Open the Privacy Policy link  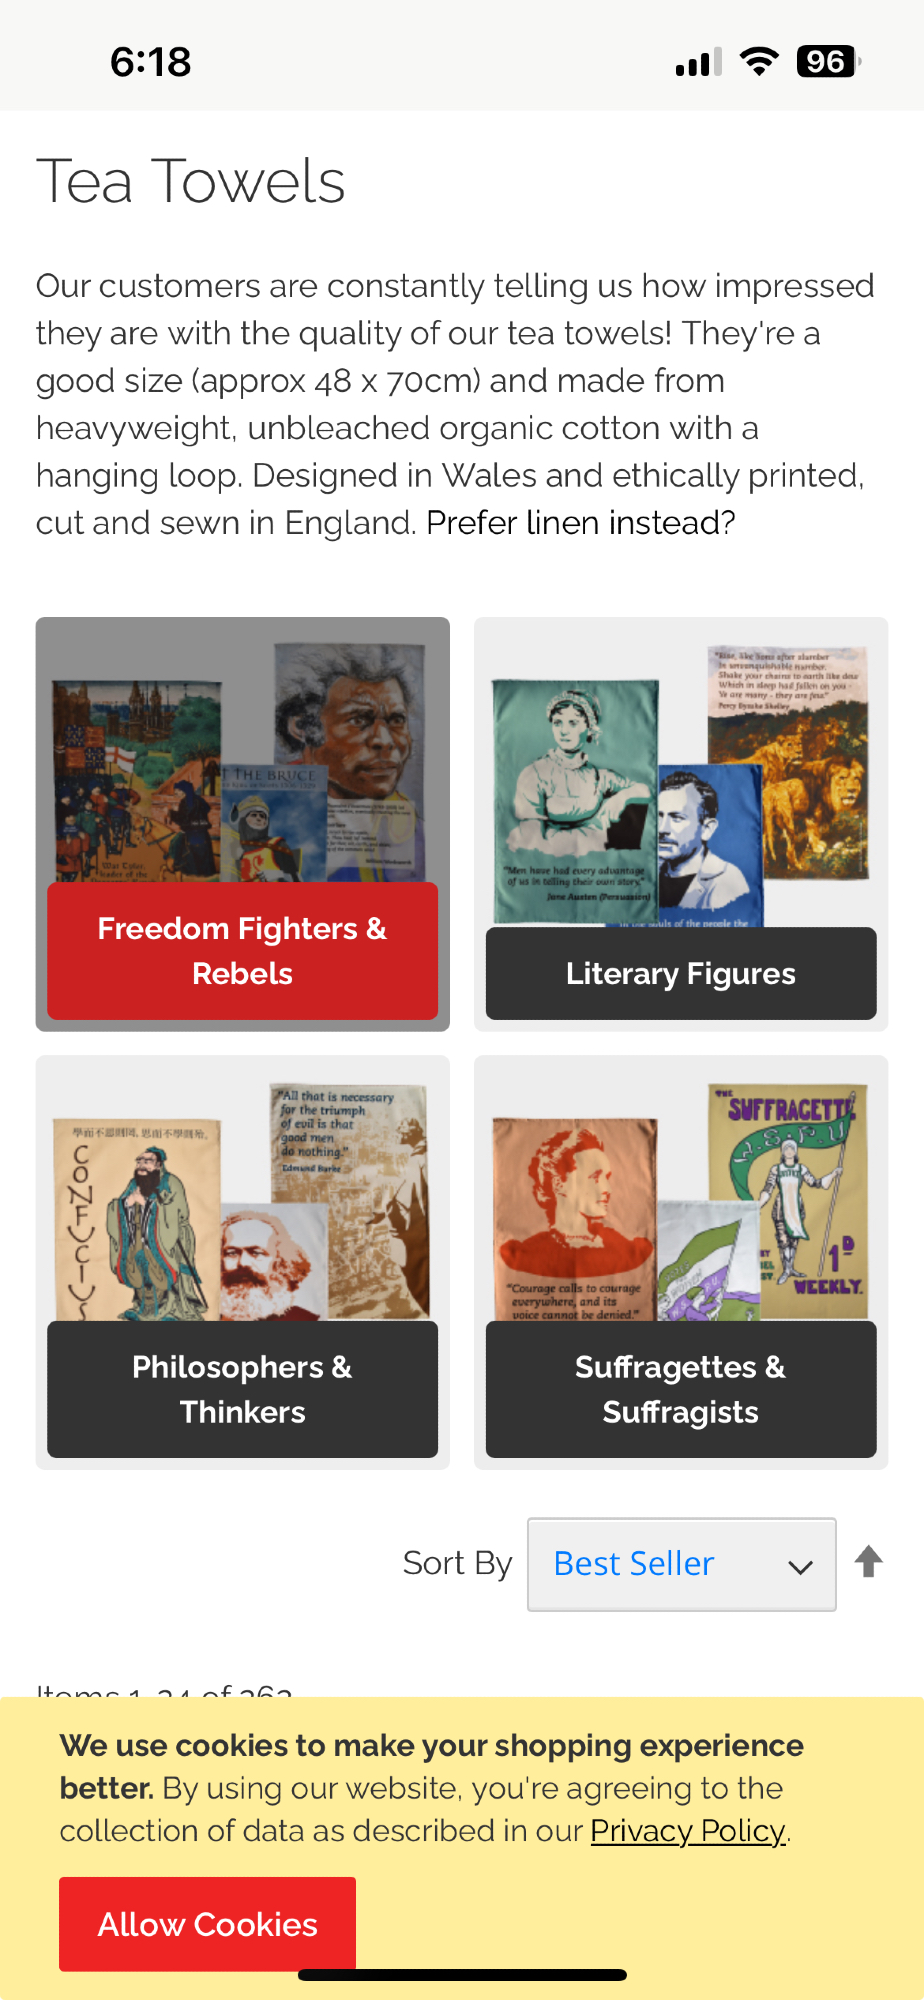point(688,1831)
